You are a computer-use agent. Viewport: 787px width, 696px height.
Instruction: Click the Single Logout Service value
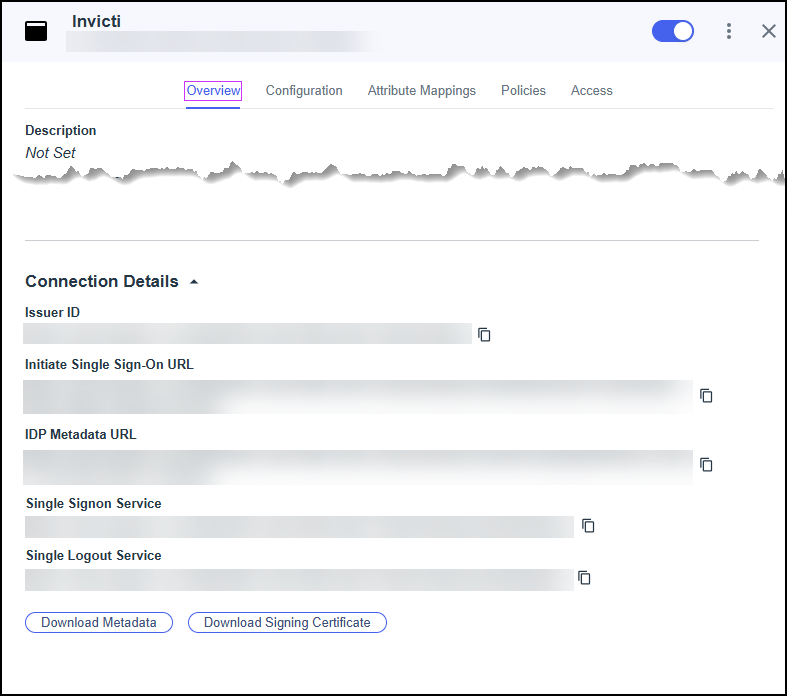[299, 580]
